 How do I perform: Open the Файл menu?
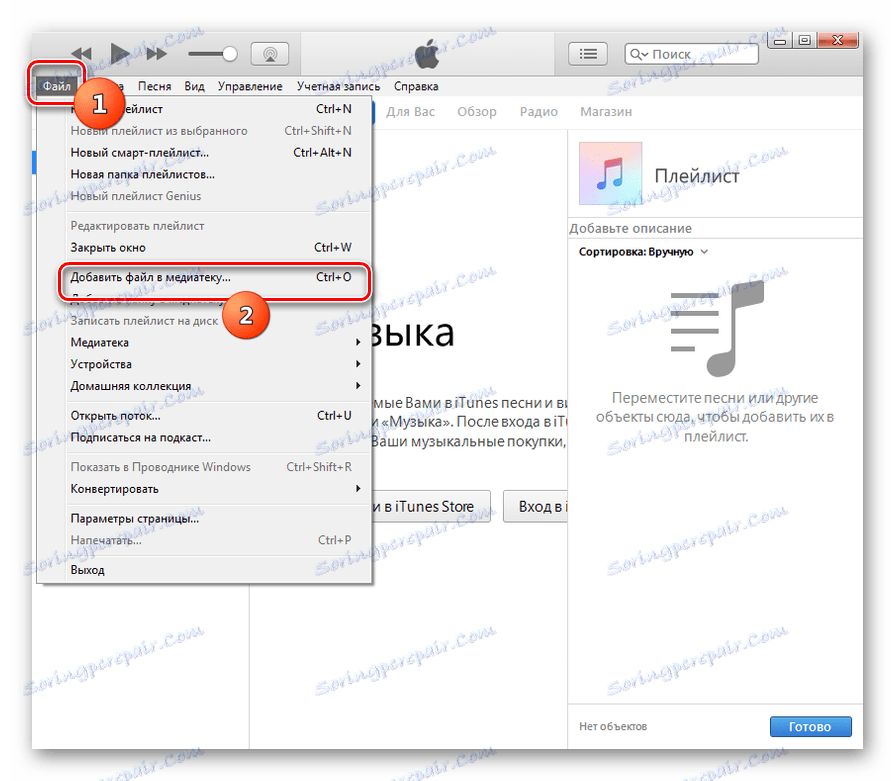click(x=57, y=86)
